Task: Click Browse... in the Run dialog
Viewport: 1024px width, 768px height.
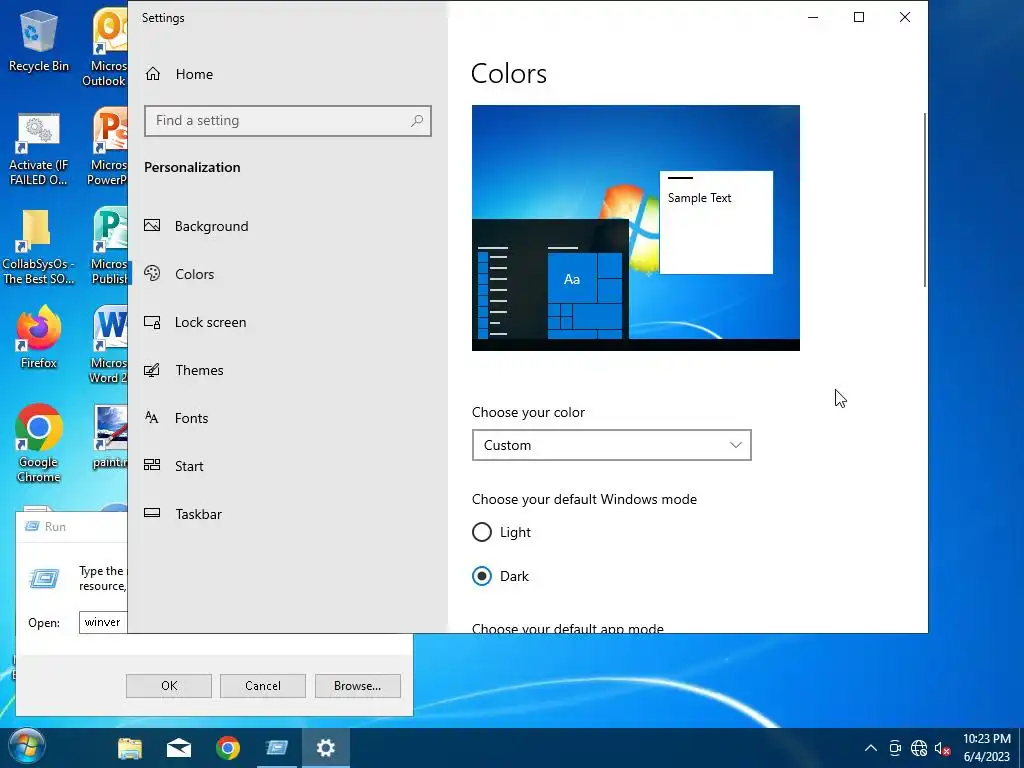Action: (x=357, y=686)
